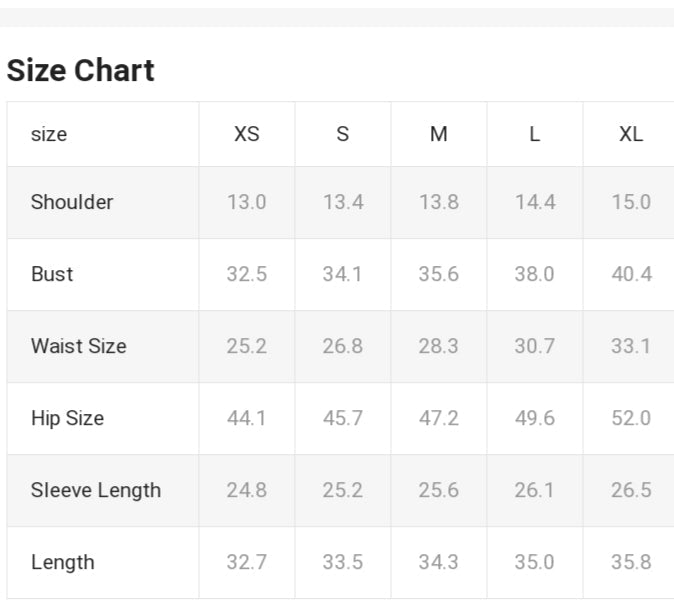Viewport: 674px width, 614px height.
Task: Select the S size column header
Action: click(343, 134)
